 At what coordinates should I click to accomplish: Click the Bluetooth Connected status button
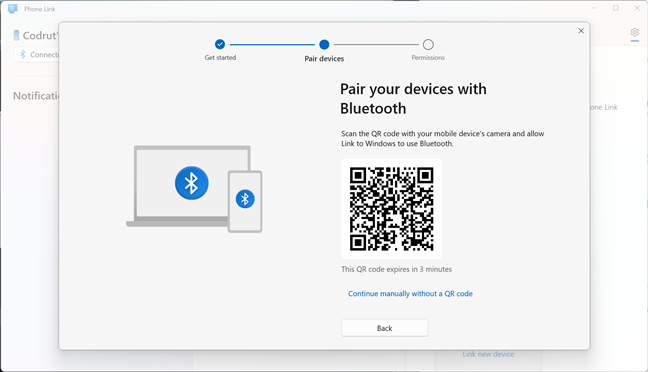click(x=37, y=55)
